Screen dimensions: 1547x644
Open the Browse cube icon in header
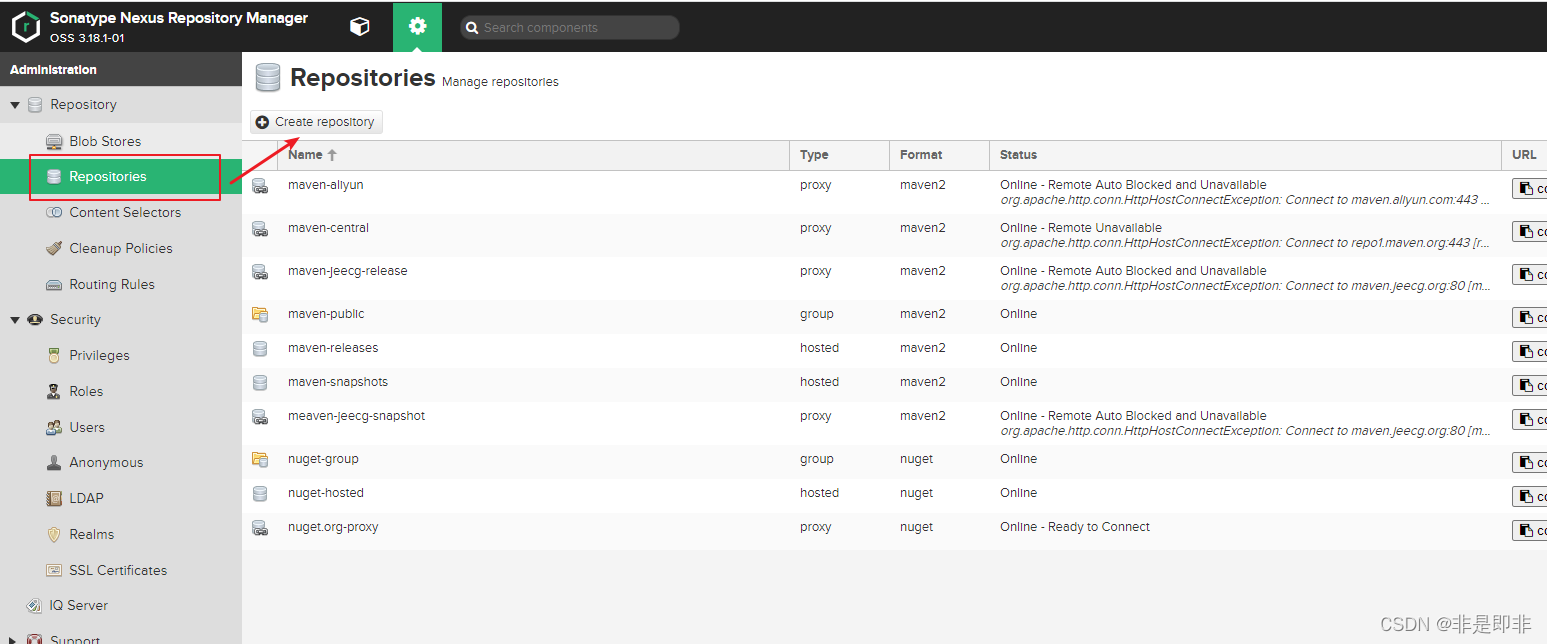tap(360, 27)
